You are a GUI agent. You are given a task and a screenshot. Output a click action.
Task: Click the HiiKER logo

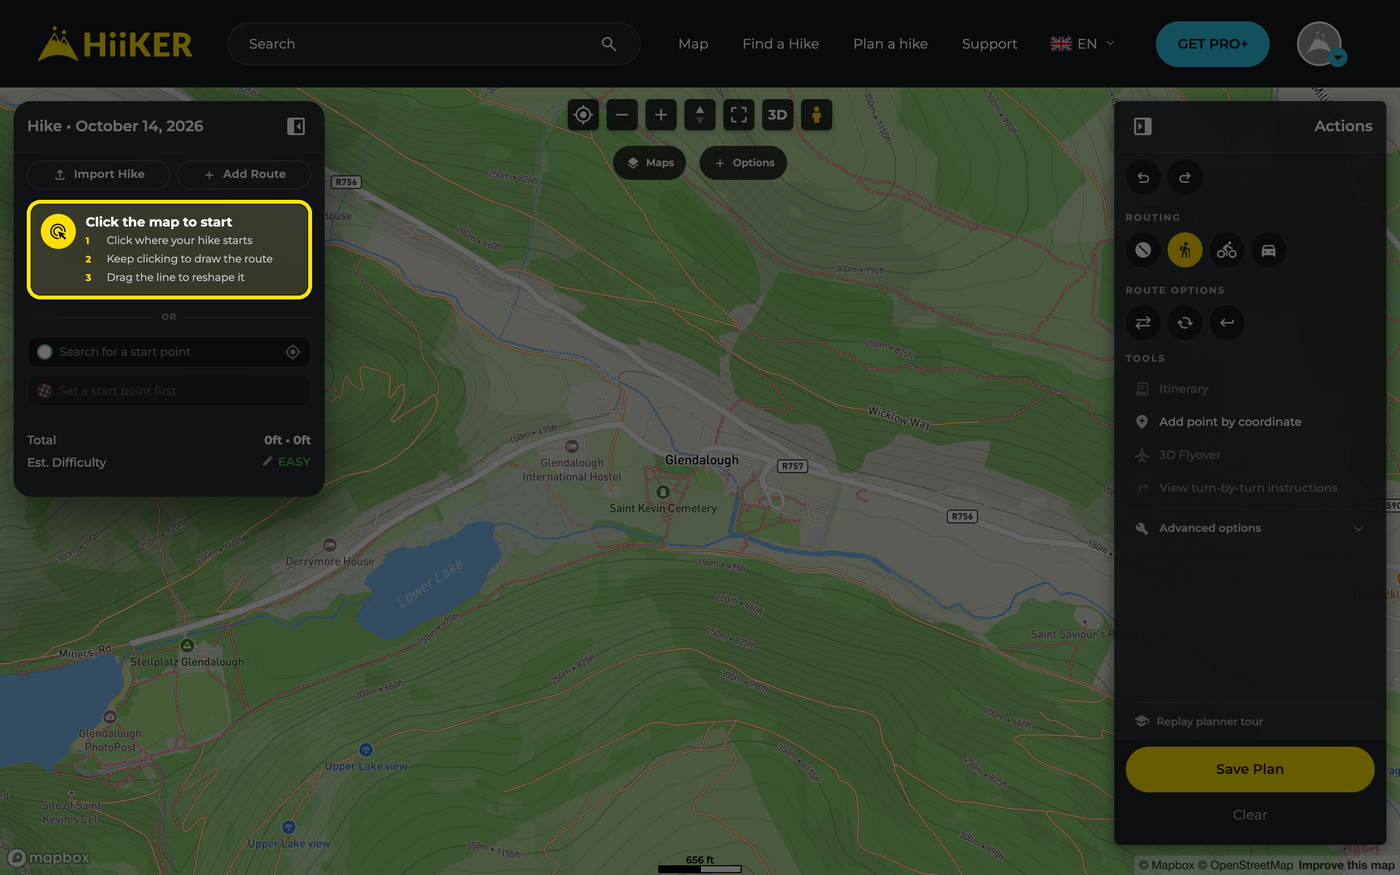[115, 44]
